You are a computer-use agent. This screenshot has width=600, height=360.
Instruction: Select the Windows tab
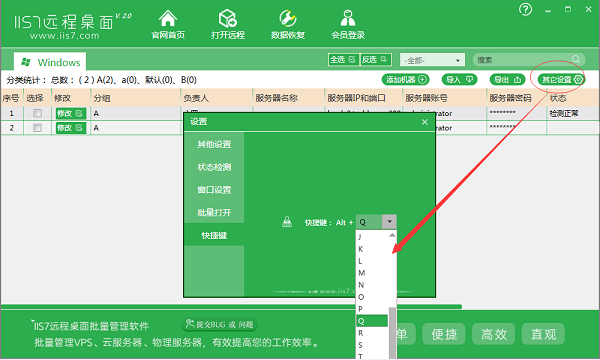coord(50,62)
